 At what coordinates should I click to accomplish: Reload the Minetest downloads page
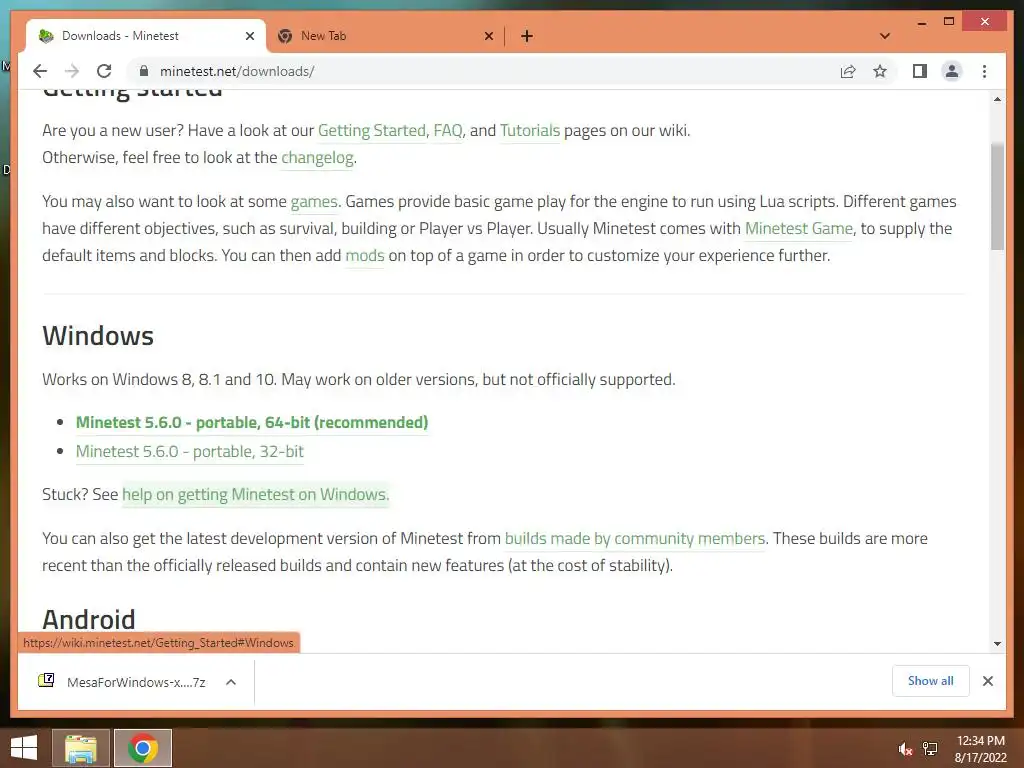coord(104,71)
